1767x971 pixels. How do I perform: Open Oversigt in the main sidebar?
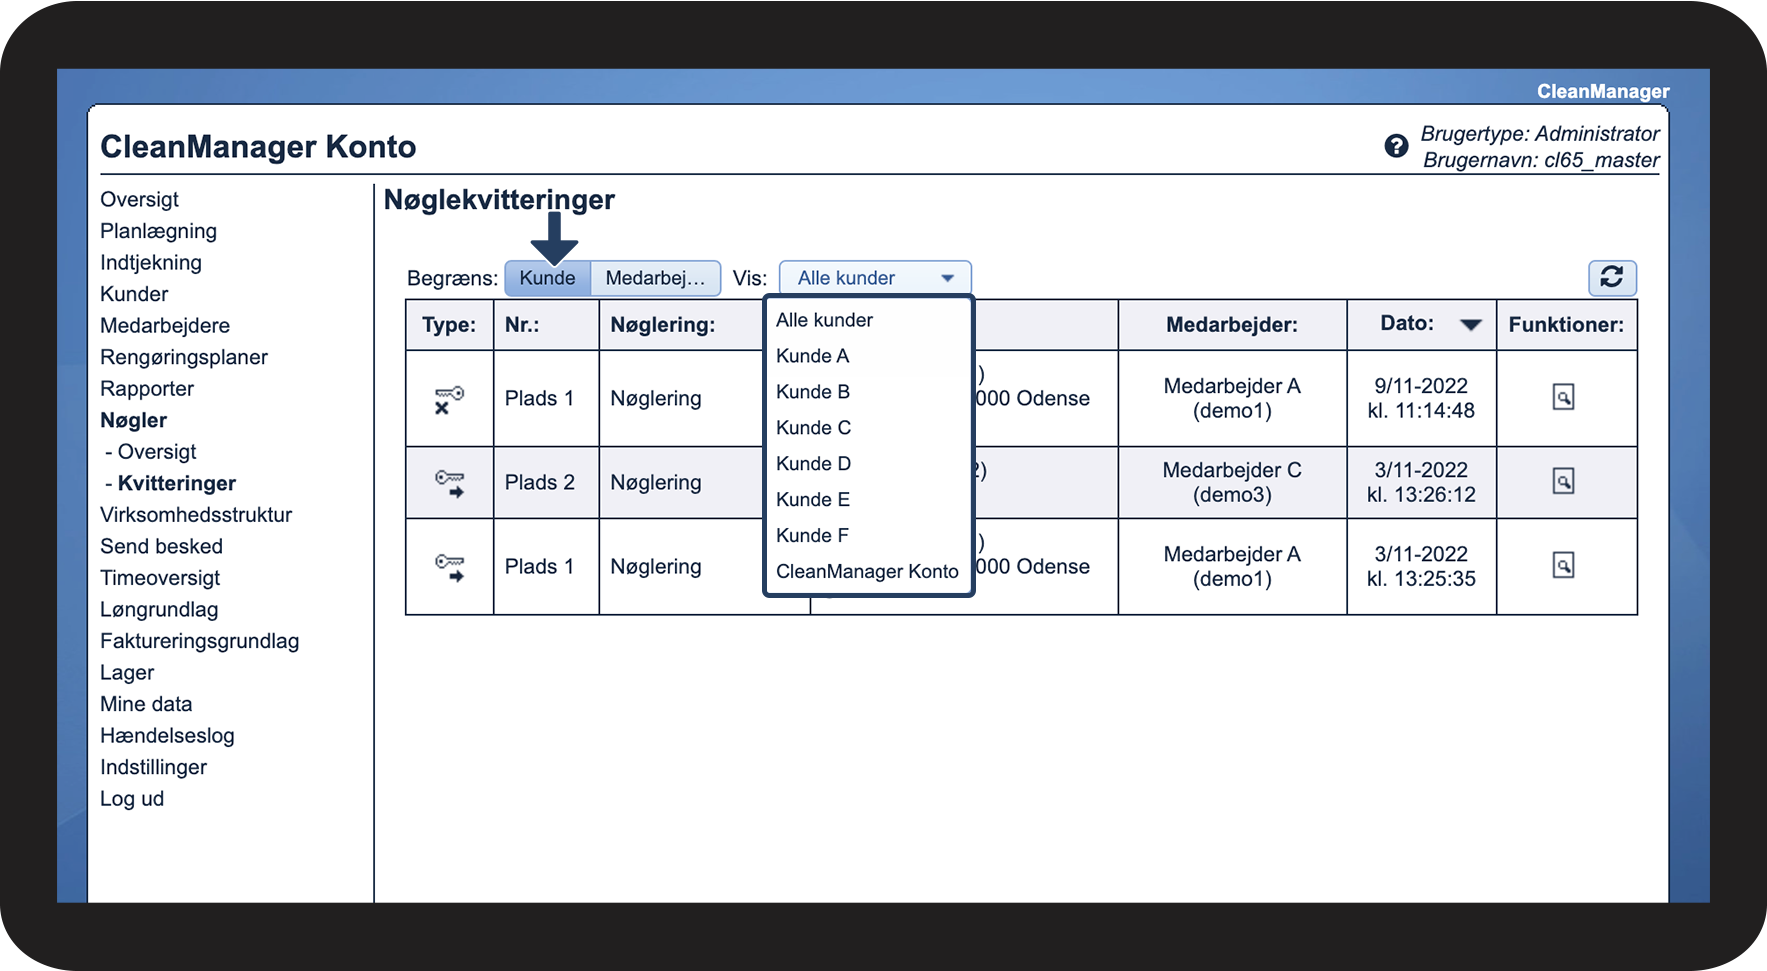pos(139,199)
